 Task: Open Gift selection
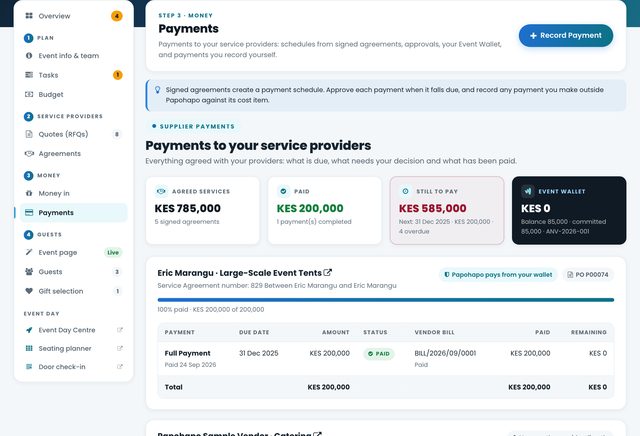73,291
